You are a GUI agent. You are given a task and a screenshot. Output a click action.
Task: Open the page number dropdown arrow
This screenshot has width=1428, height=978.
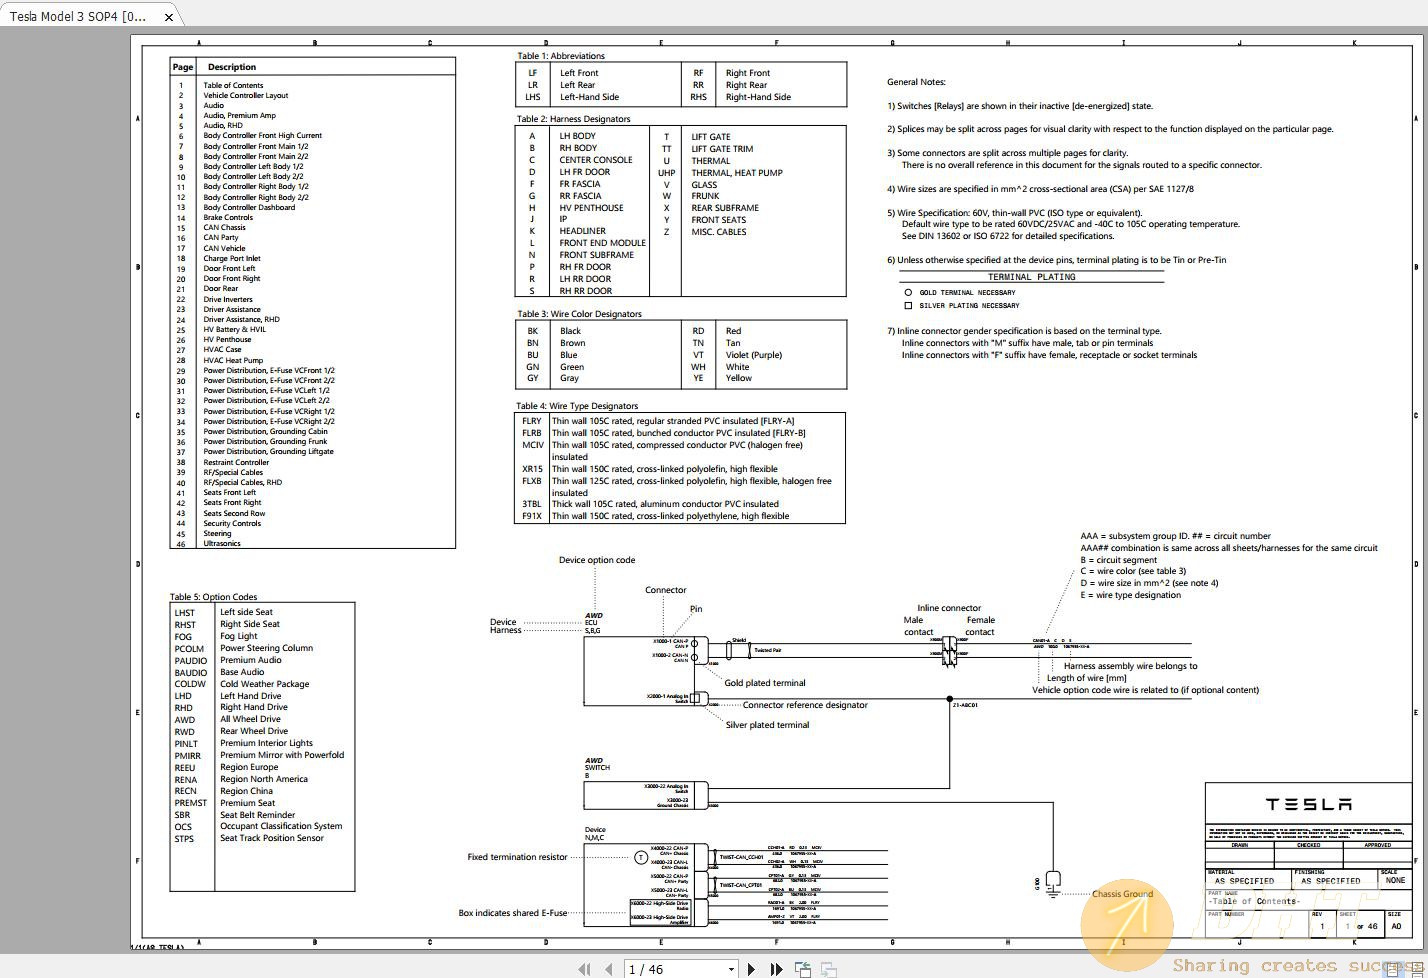point(731,969)
